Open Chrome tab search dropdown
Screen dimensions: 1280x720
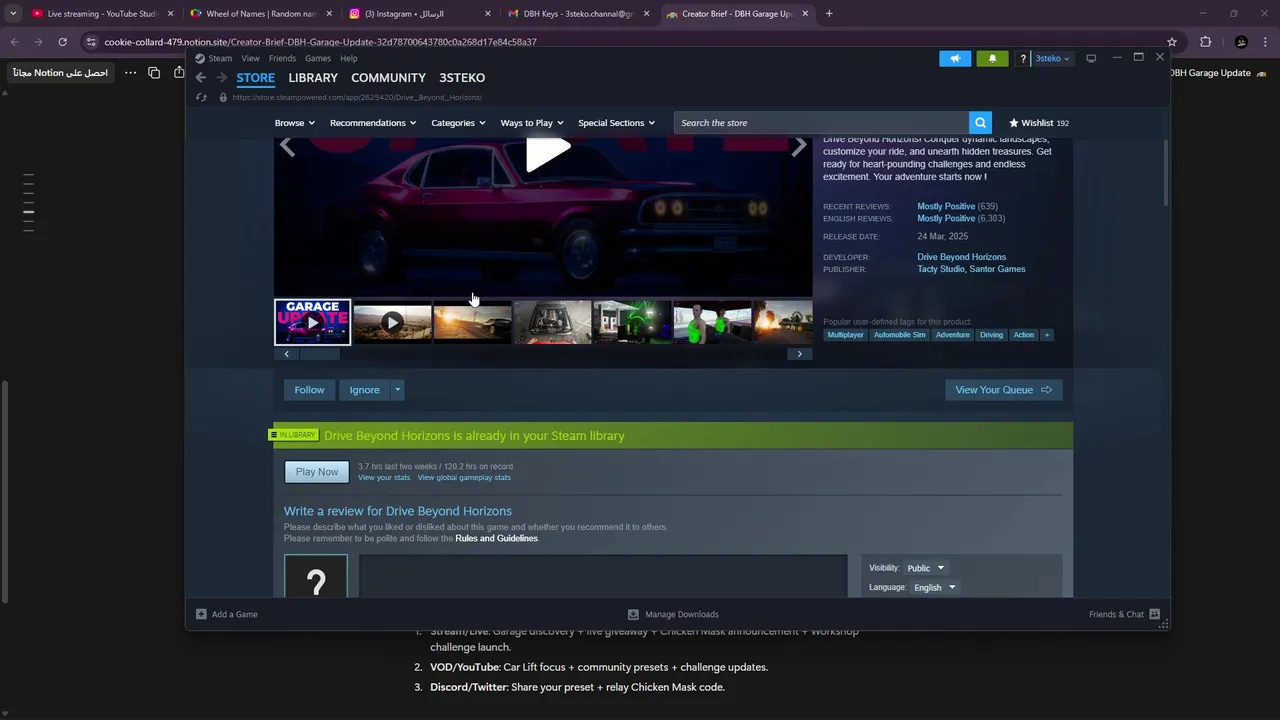pyautogui.click(x=13, y=14)
